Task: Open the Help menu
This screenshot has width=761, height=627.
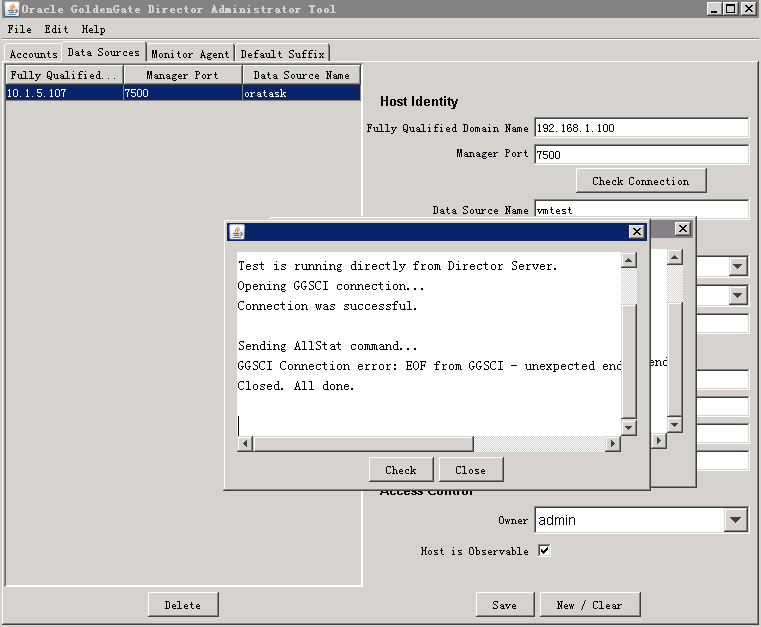Action: point(93,29)
